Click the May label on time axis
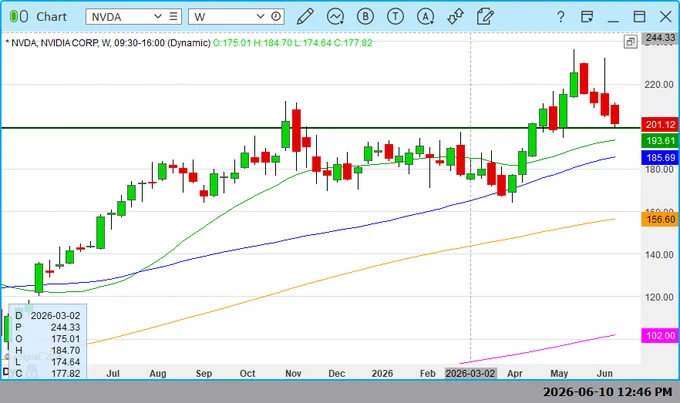The image size is (680, 403). [x=559, y=374]
